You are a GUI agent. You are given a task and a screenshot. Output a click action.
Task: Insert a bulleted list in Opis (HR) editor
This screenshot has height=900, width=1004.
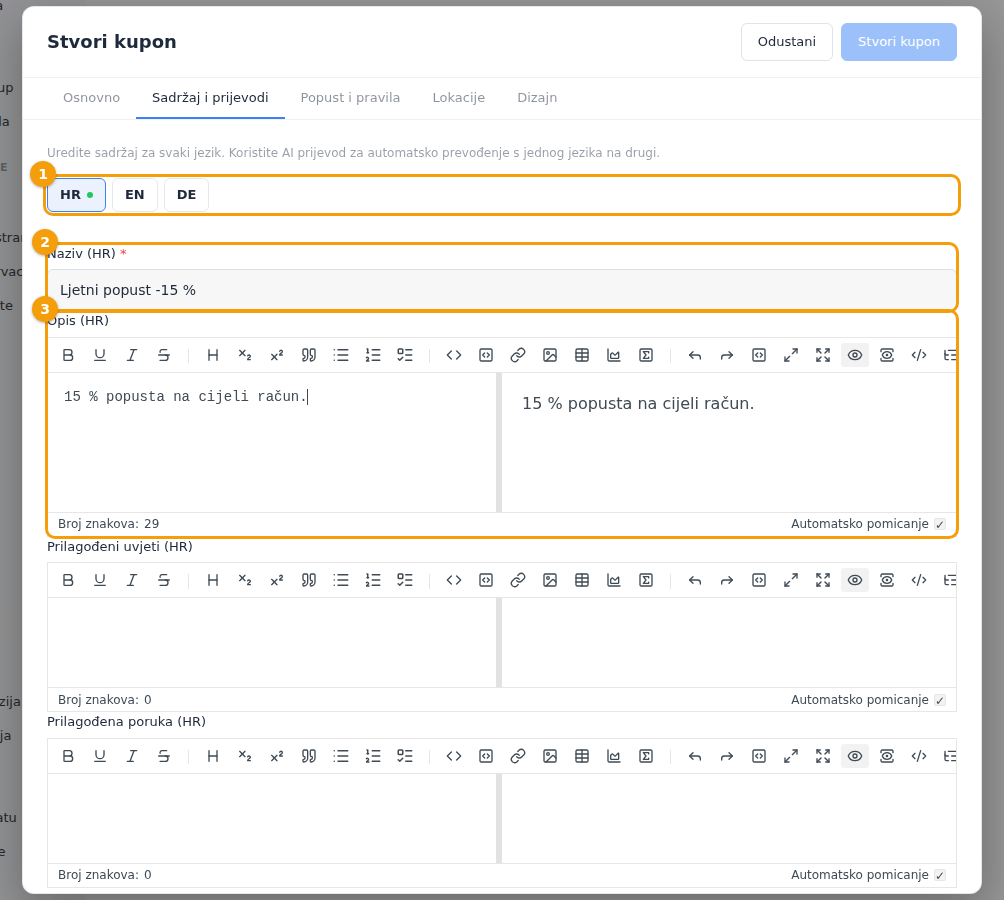pos(341,355)
